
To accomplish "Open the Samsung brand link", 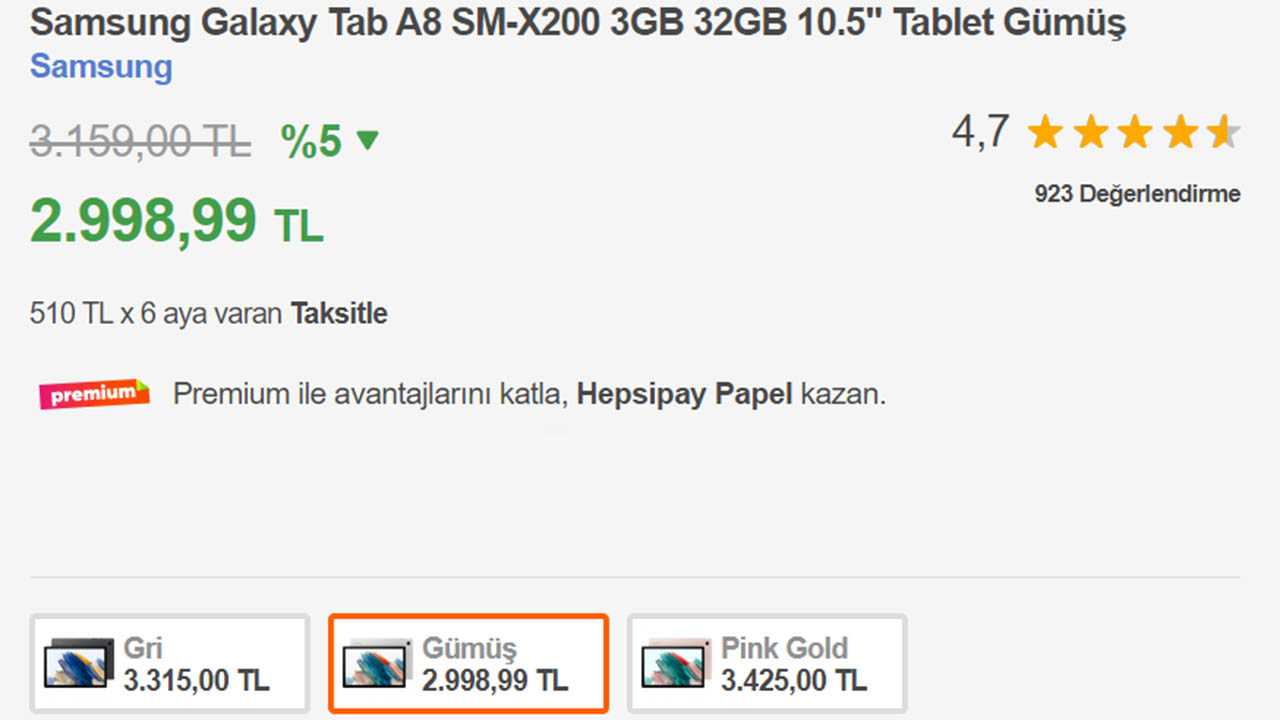I will (101, 67).
